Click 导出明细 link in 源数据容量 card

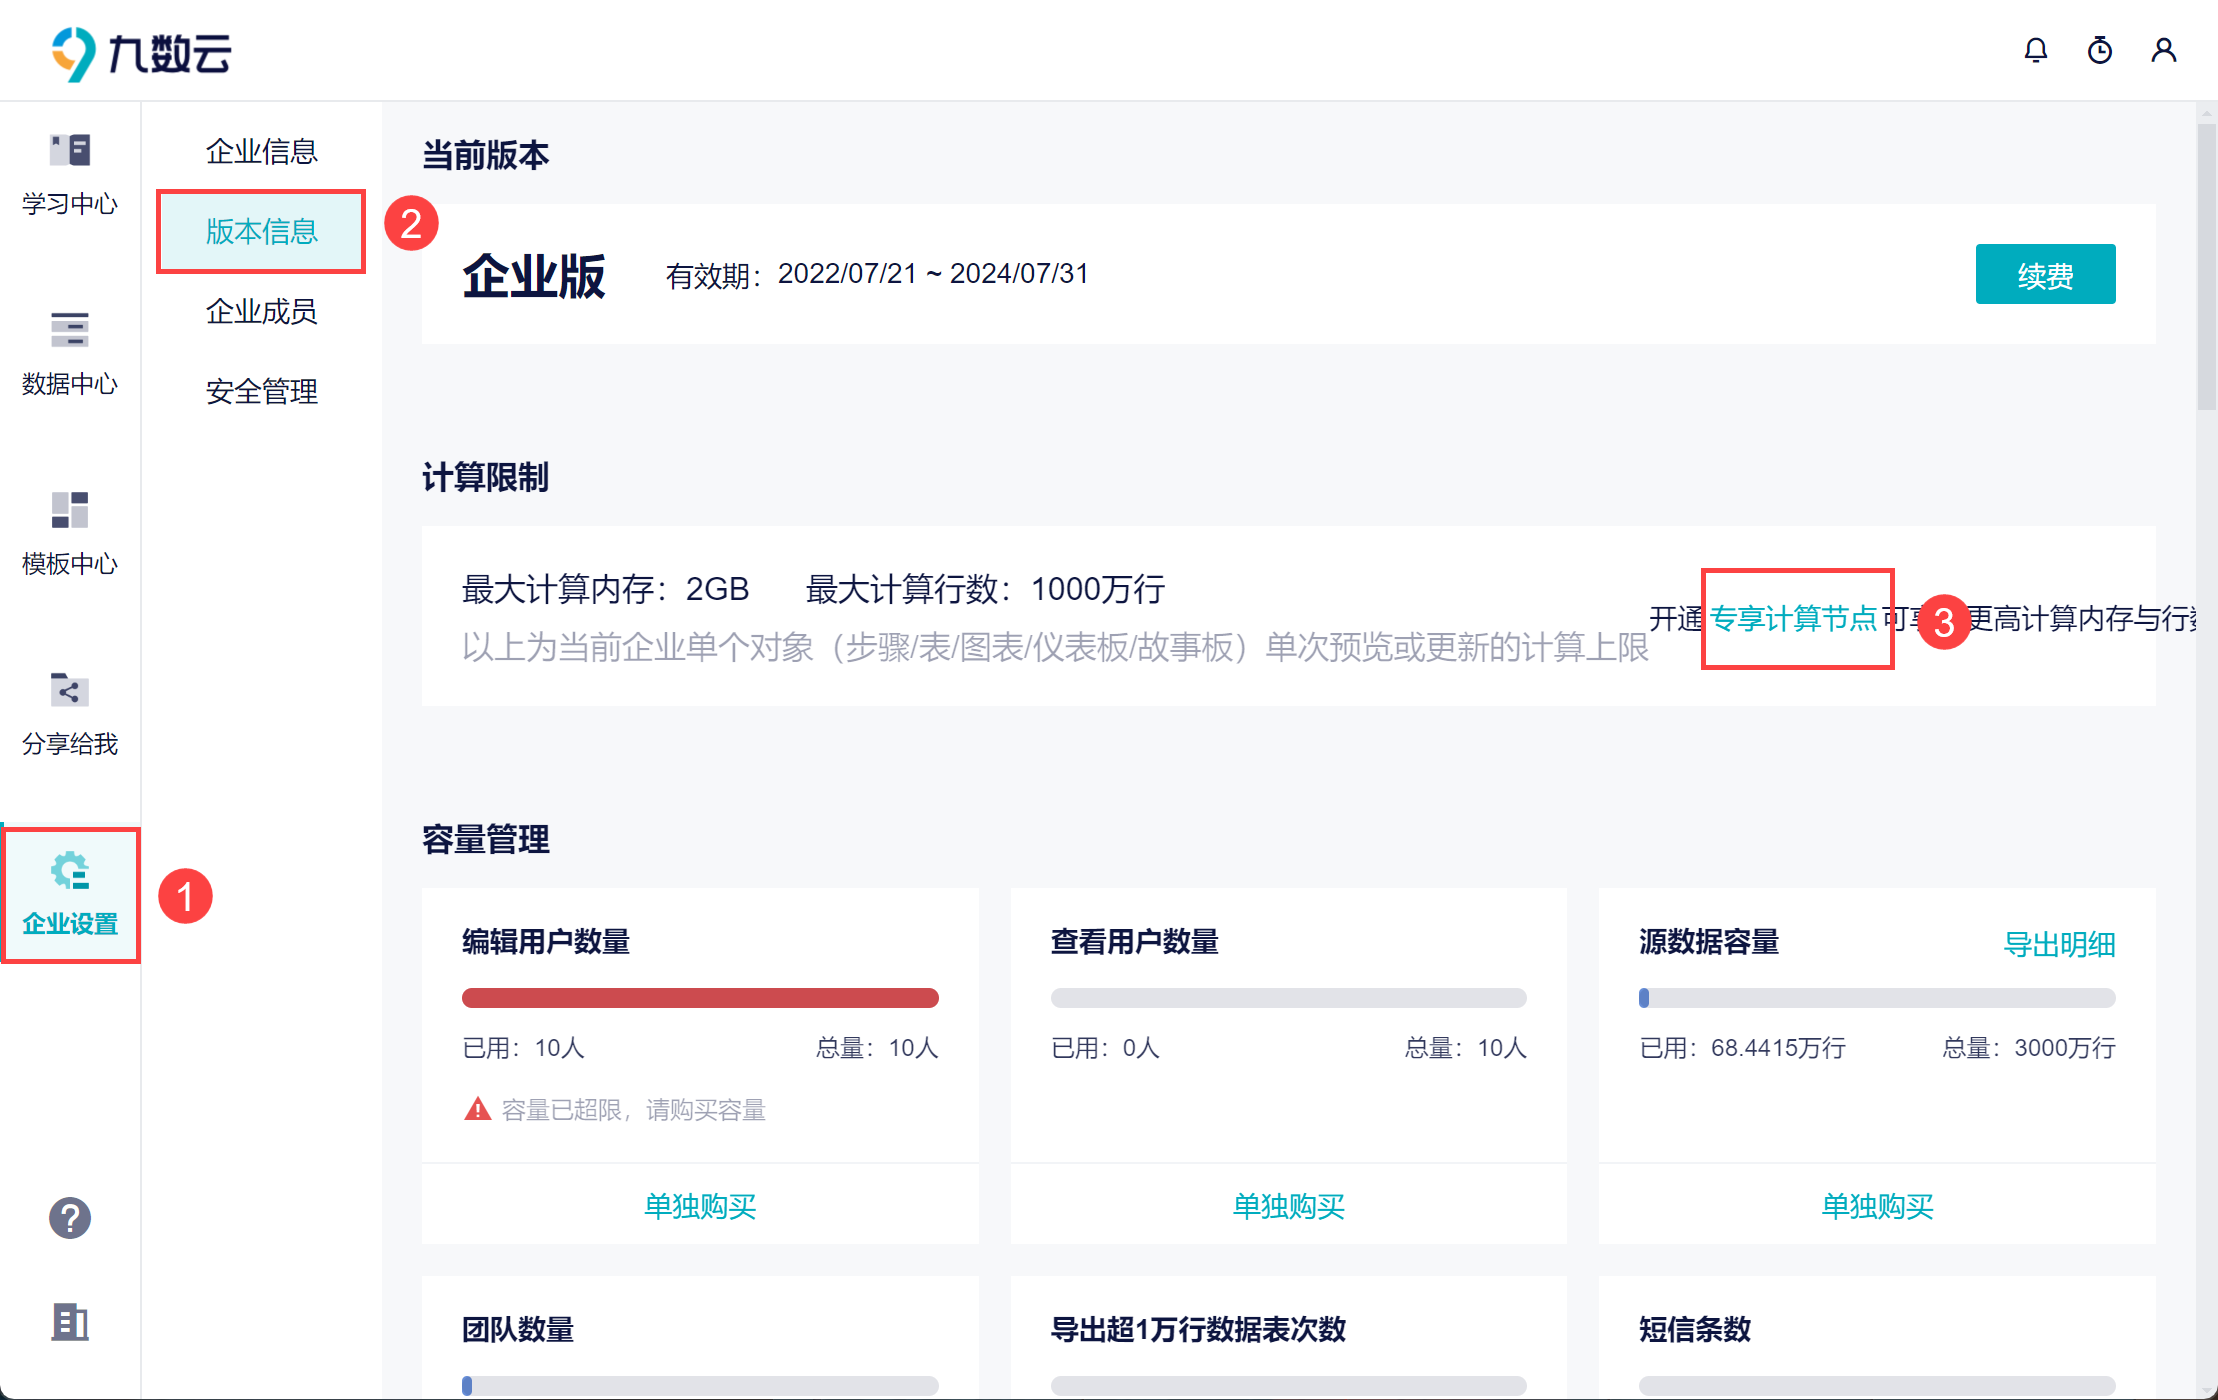click(x=2059, y=944)
